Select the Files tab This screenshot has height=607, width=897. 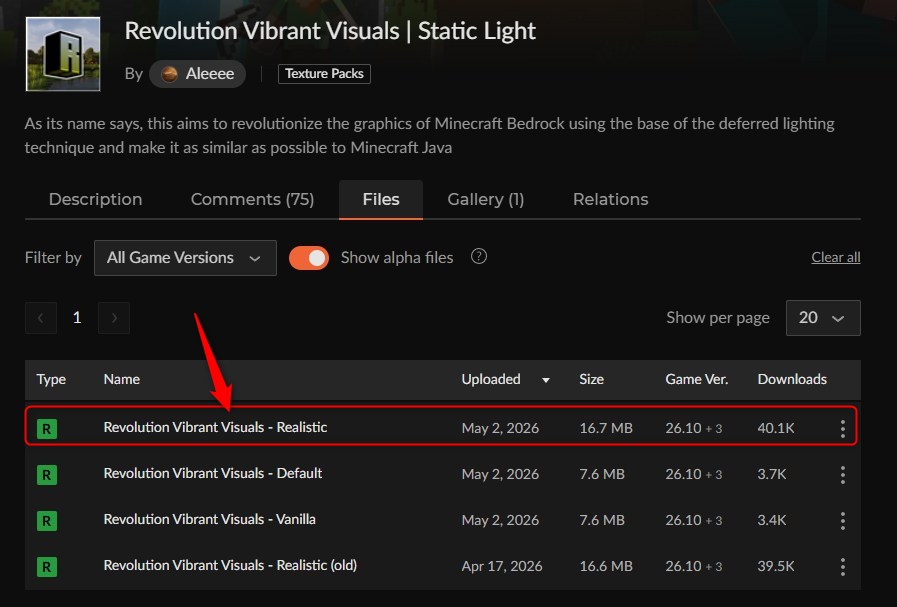coord(381,199)
